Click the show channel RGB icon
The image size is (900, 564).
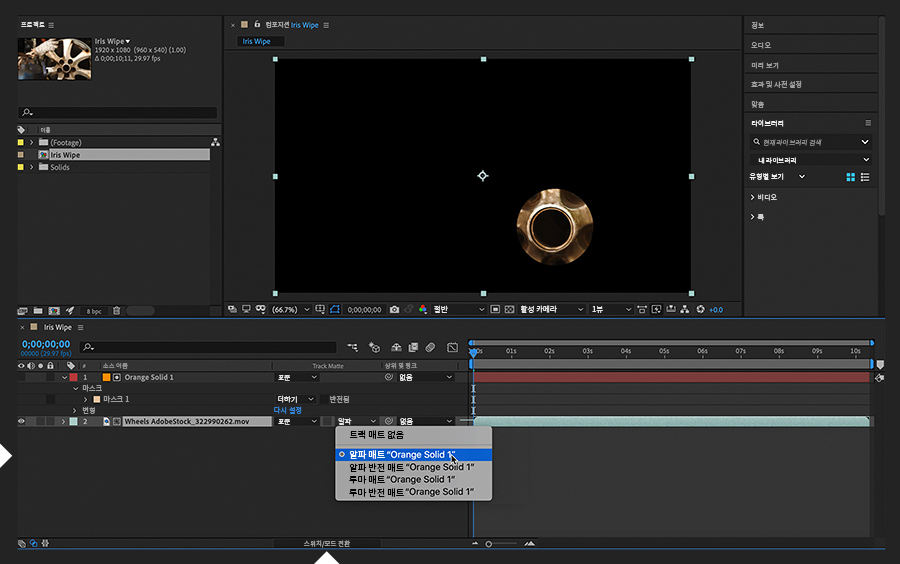tap(423, 310)
